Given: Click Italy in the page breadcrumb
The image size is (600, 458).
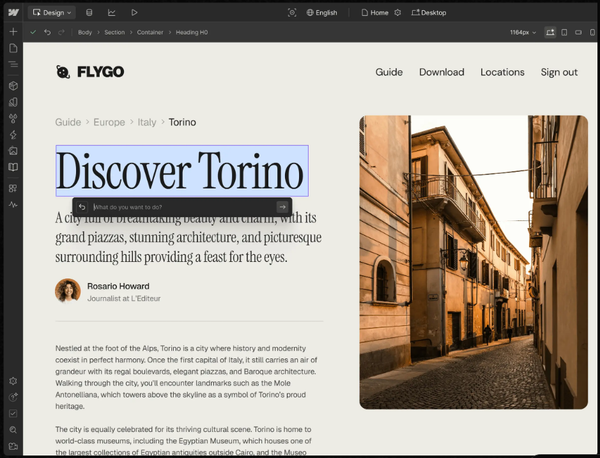Looking at the screenshot, I should tap(147, 122).
